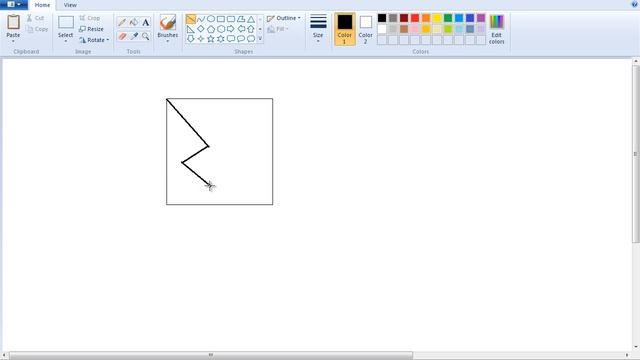This screenshot has width=640, height=360.
Task: Open the line Size dropdown
Action: click(x=318, y=29)
